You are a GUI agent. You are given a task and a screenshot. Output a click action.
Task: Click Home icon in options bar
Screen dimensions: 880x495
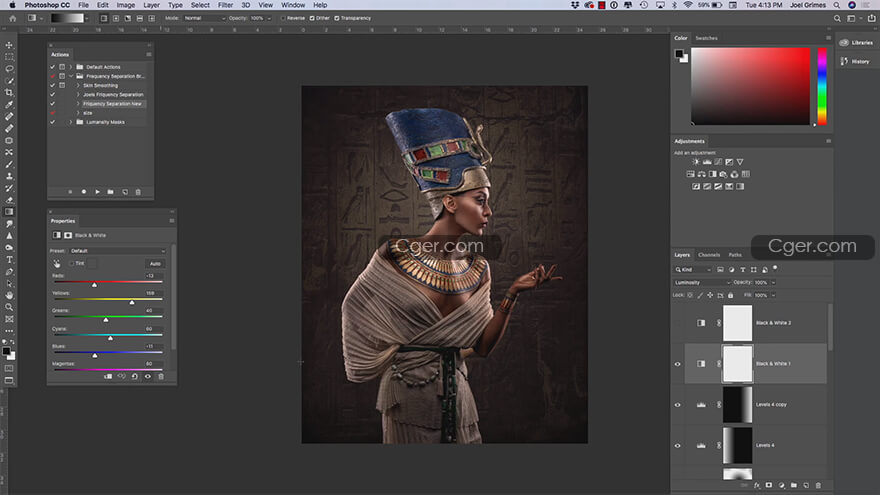13,18
